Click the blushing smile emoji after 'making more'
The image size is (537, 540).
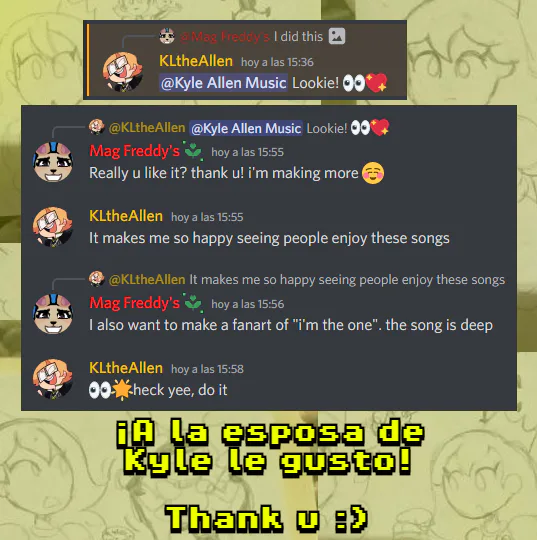373,173
